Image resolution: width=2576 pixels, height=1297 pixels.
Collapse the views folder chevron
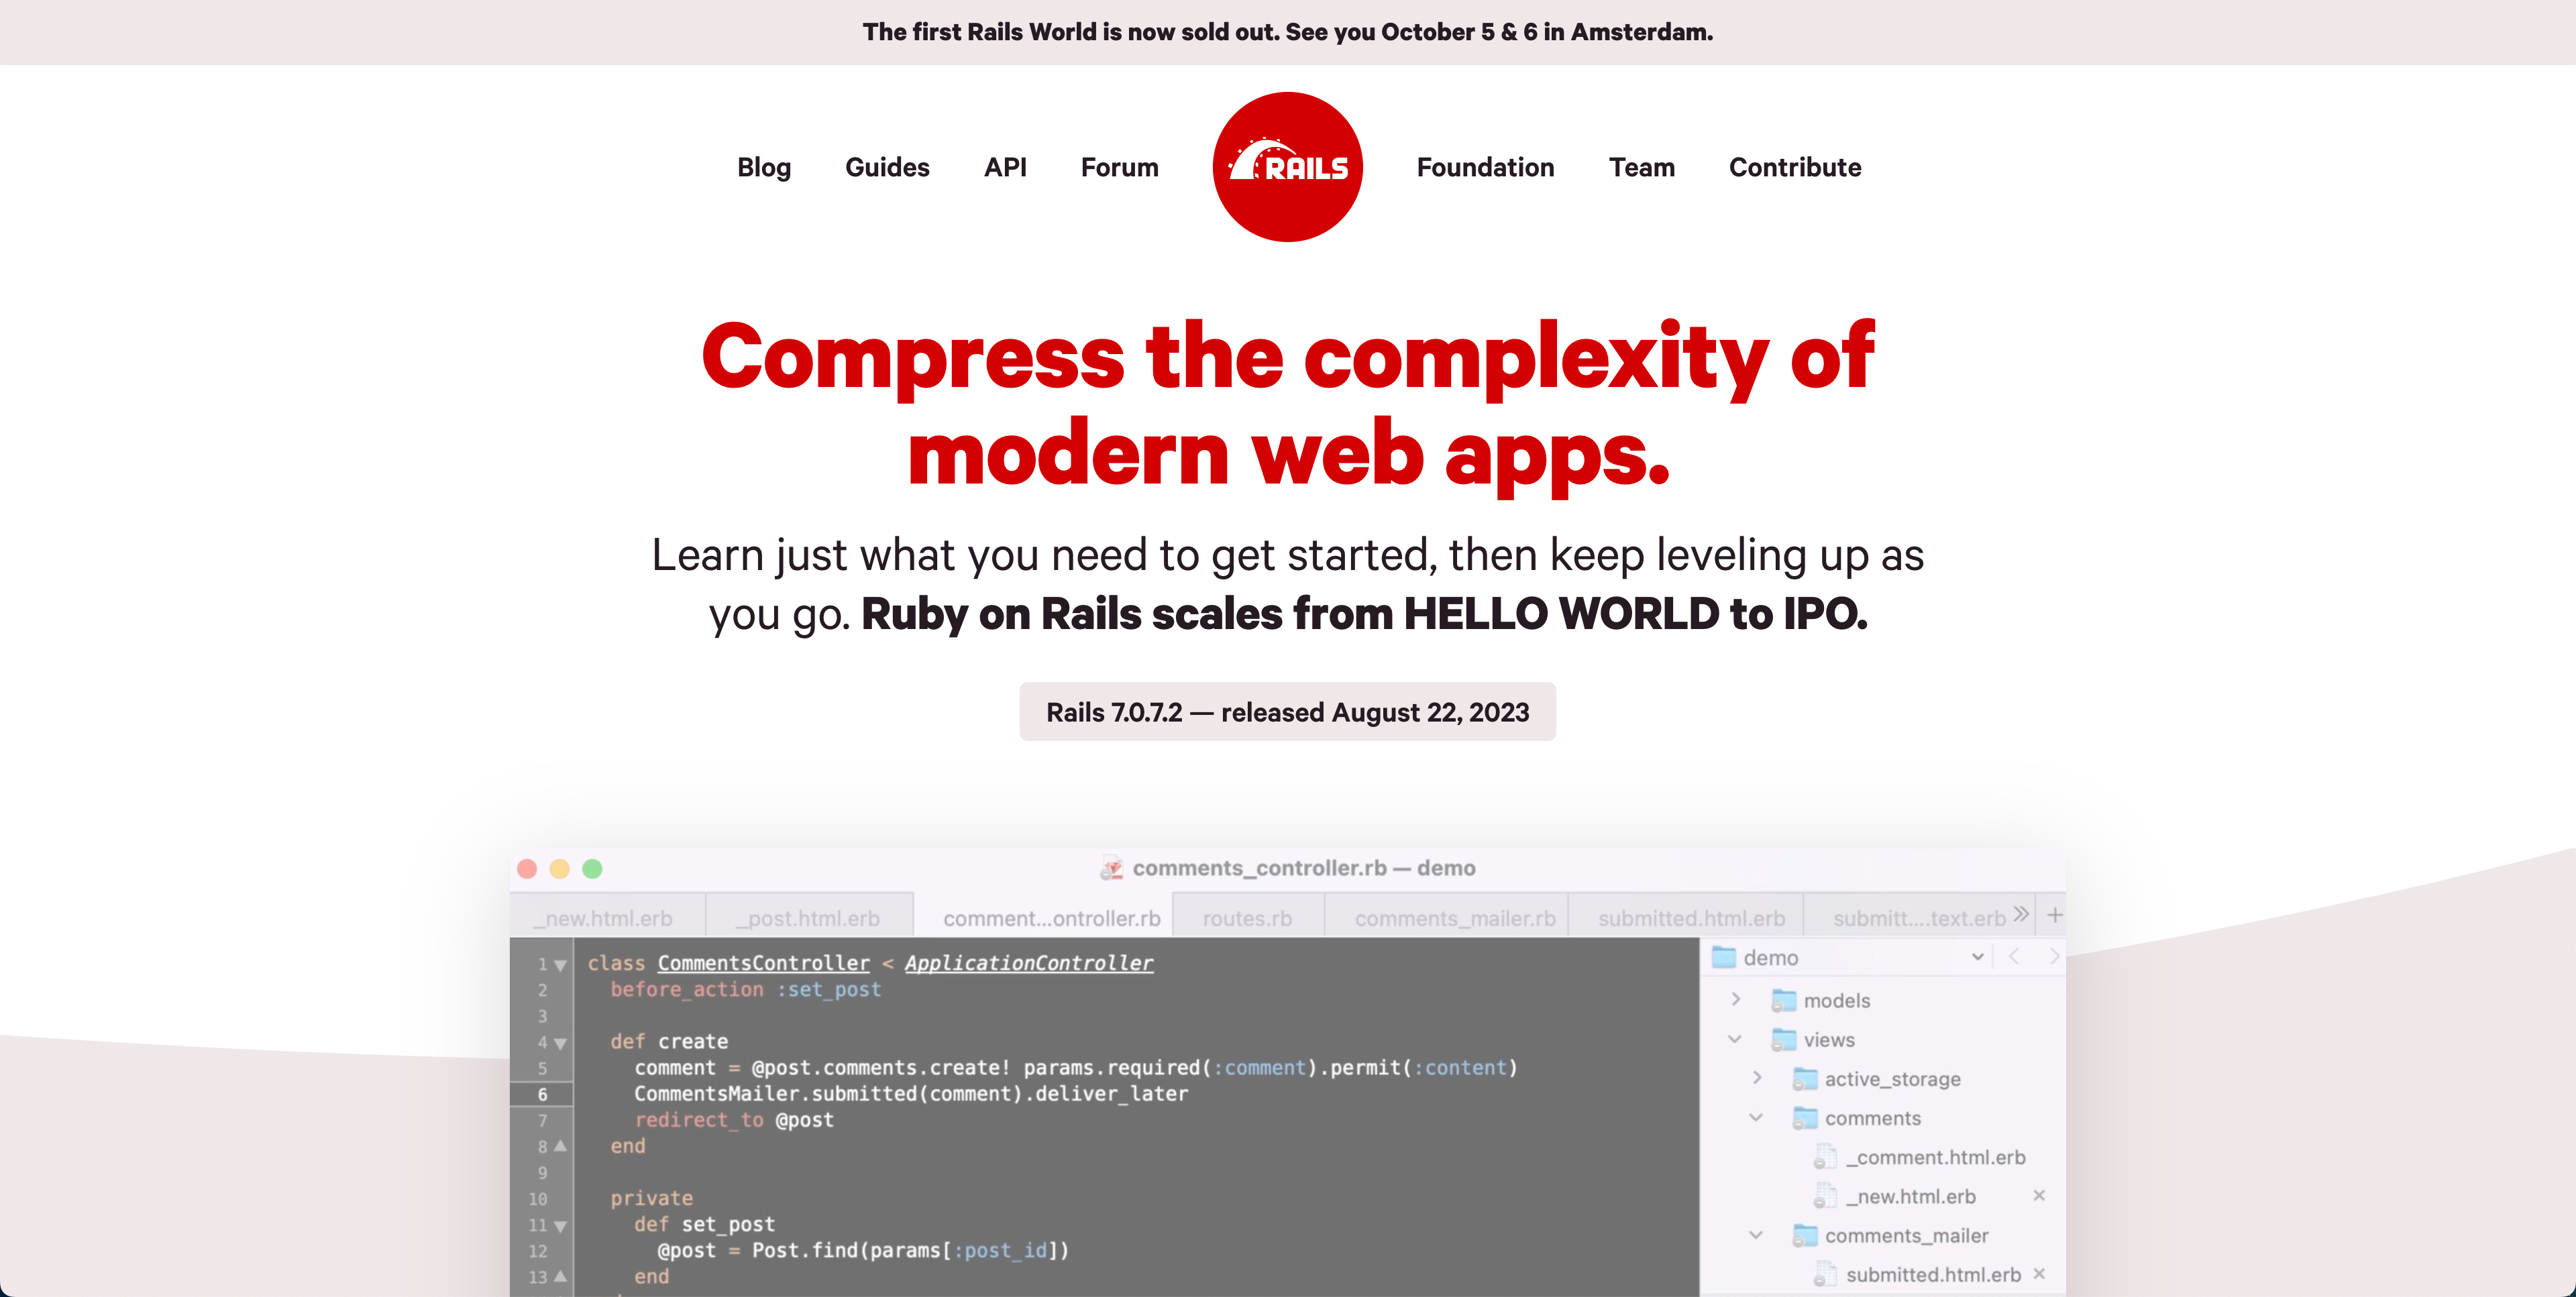point(1735,1039)
